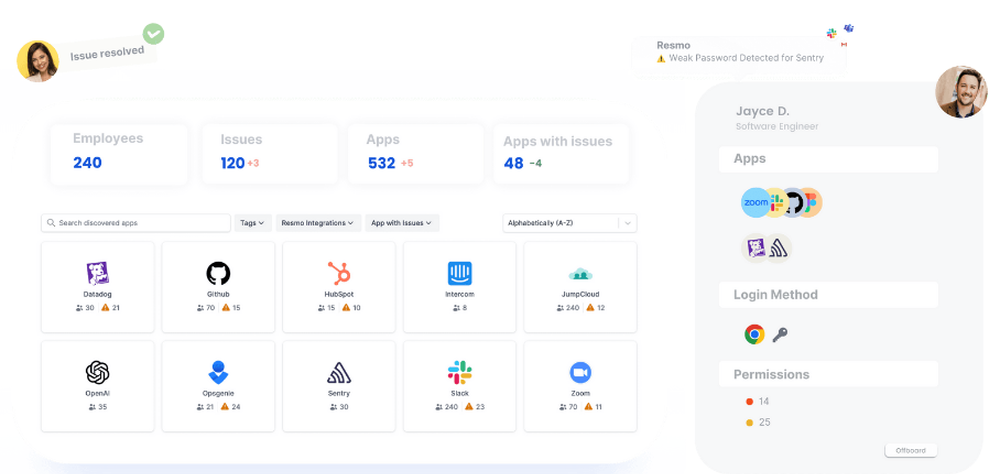
Task: Select the HubSpot logo in app grid
Action: (x=339, y=273)
